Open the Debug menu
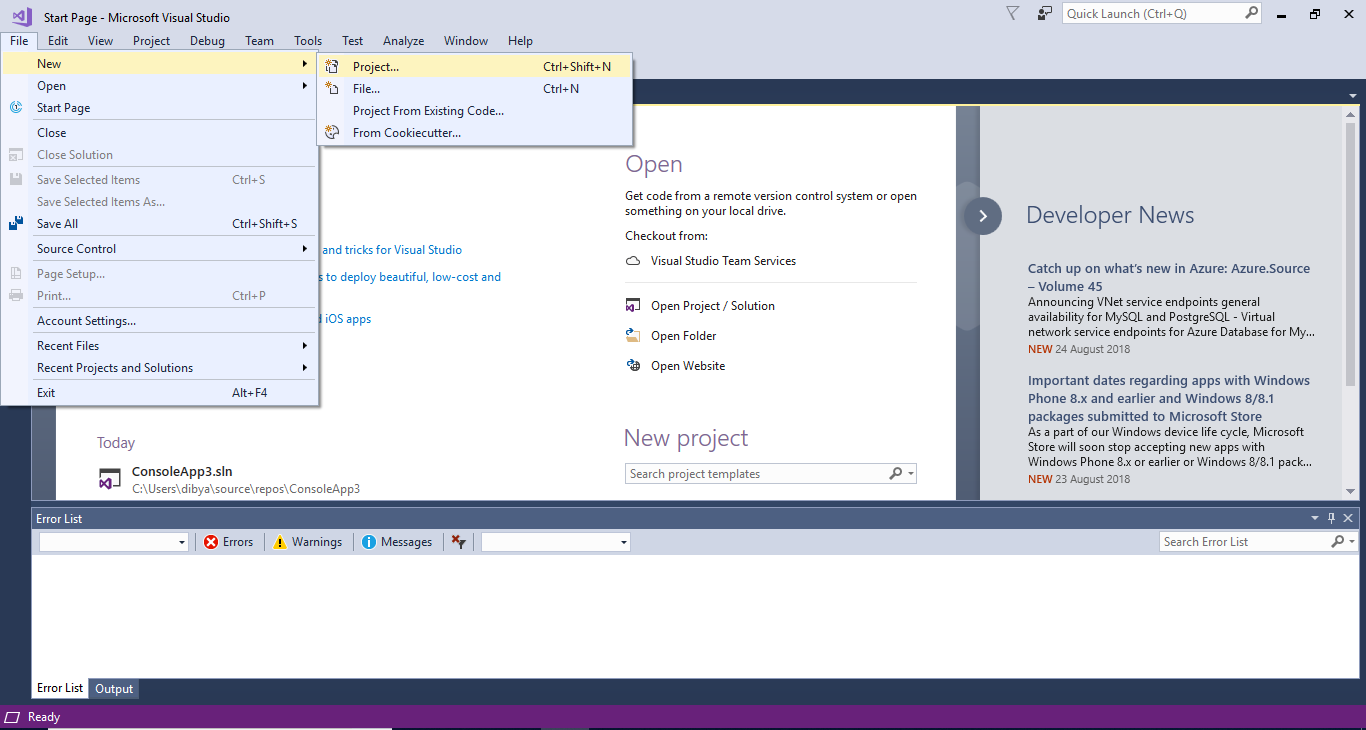Image resolution: width=1366 pixels, height=730 pixels. (207, 41)
